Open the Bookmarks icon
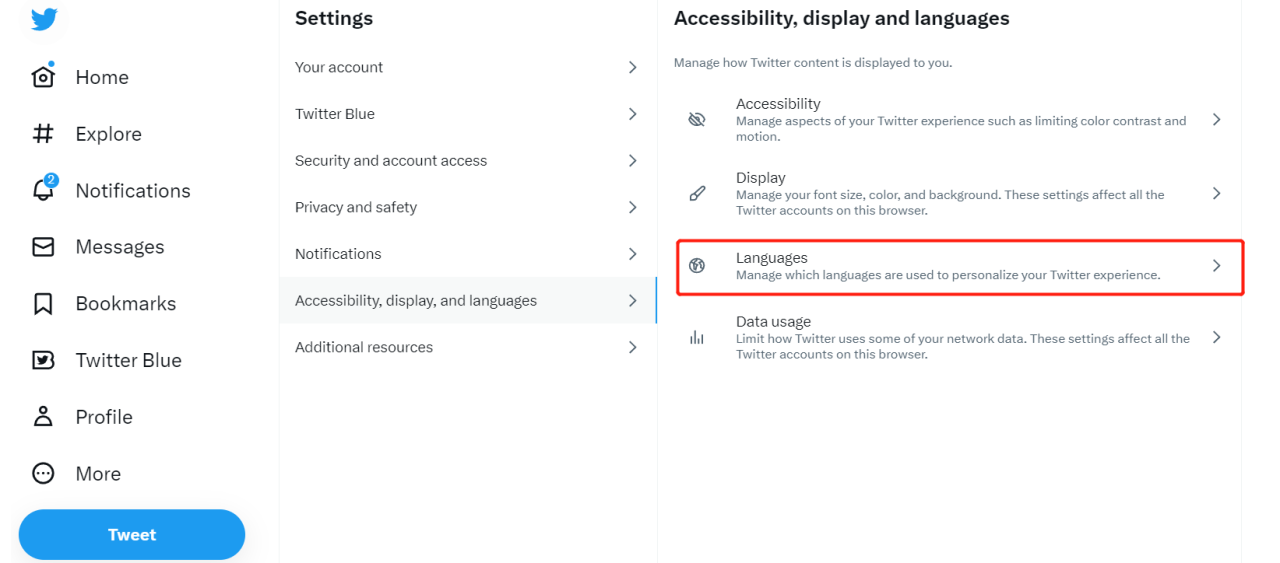The image size is (1280, 563). coord(43,304)
